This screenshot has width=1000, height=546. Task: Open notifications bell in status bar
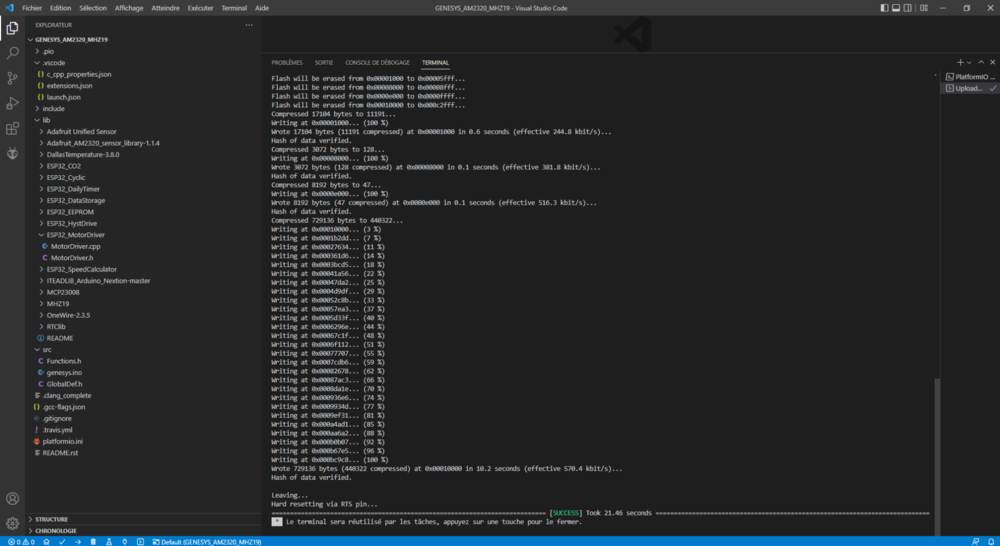click(x=991, y=542)
